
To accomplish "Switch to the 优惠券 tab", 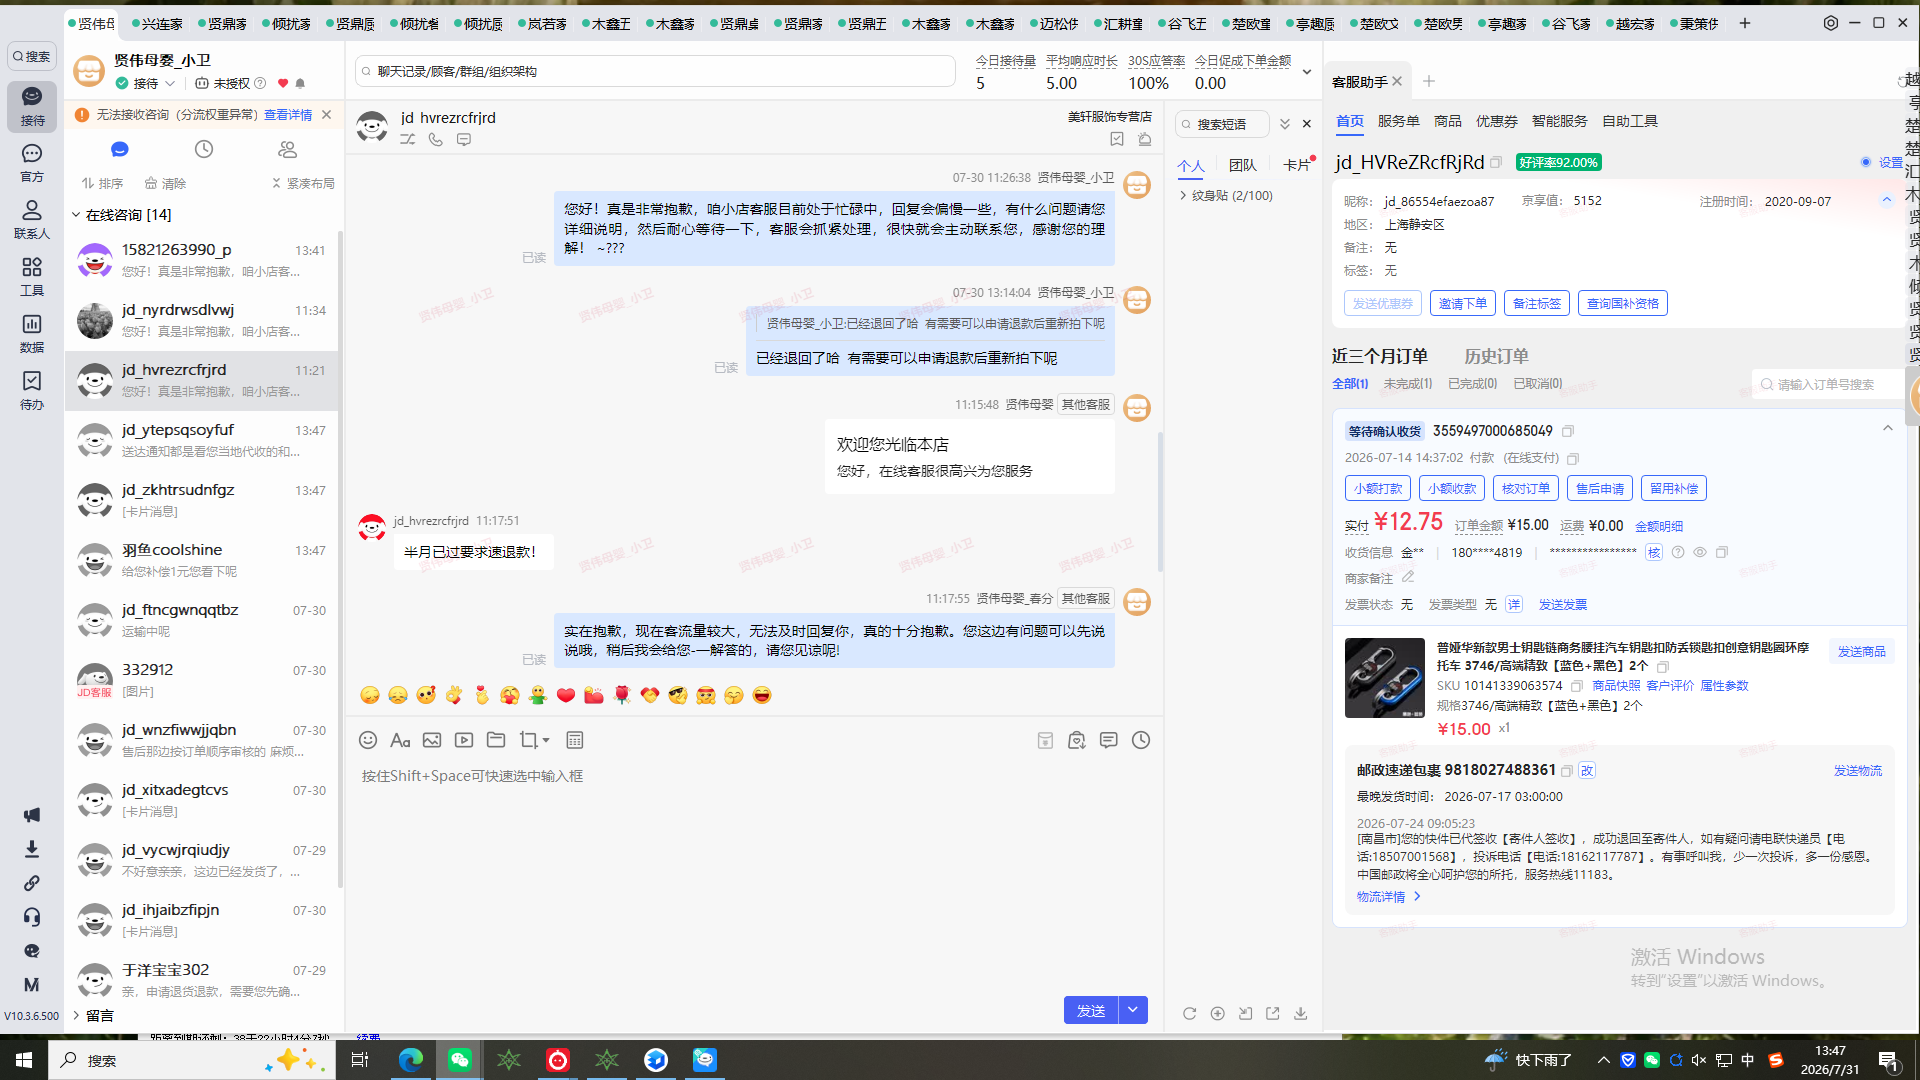I will (1496, 121).
